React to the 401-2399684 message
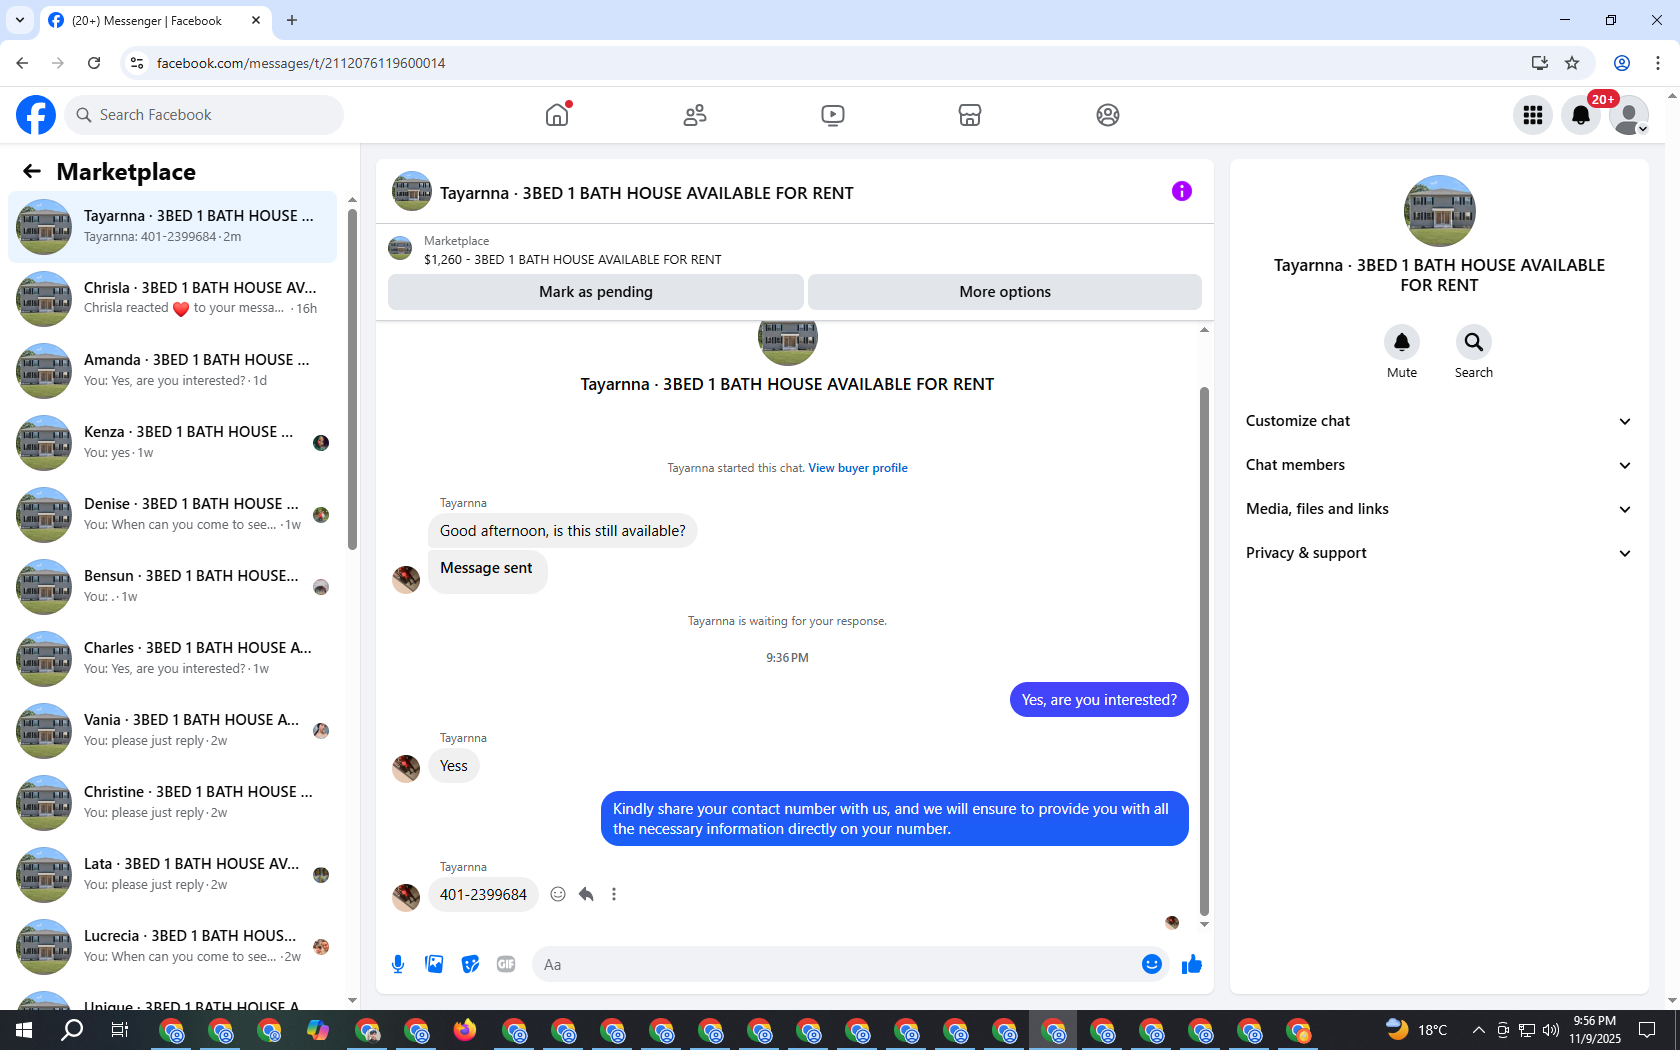The height and width of the screenshot is (1050, 1680). point(558,894)
